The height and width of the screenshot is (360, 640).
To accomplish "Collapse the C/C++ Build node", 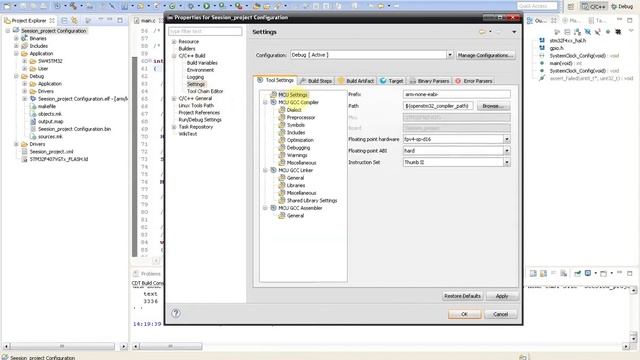I will (x=174, y=56).
